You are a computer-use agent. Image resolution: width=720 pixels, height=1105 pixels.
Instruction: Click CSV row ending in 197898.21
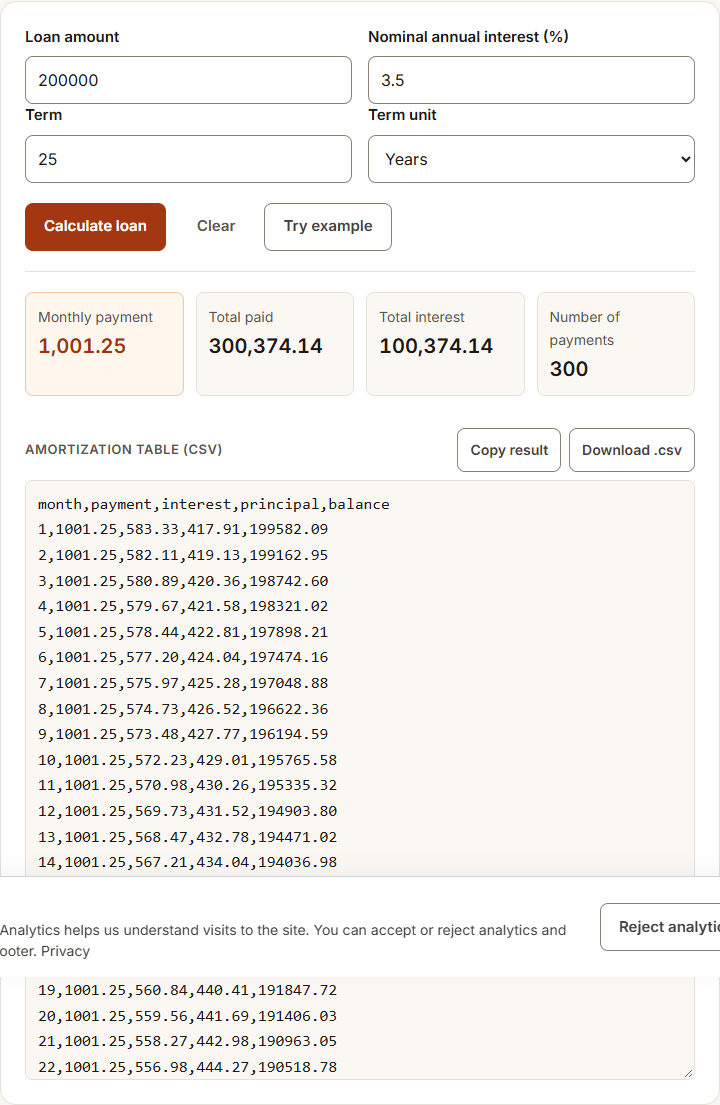click(183, 632)
